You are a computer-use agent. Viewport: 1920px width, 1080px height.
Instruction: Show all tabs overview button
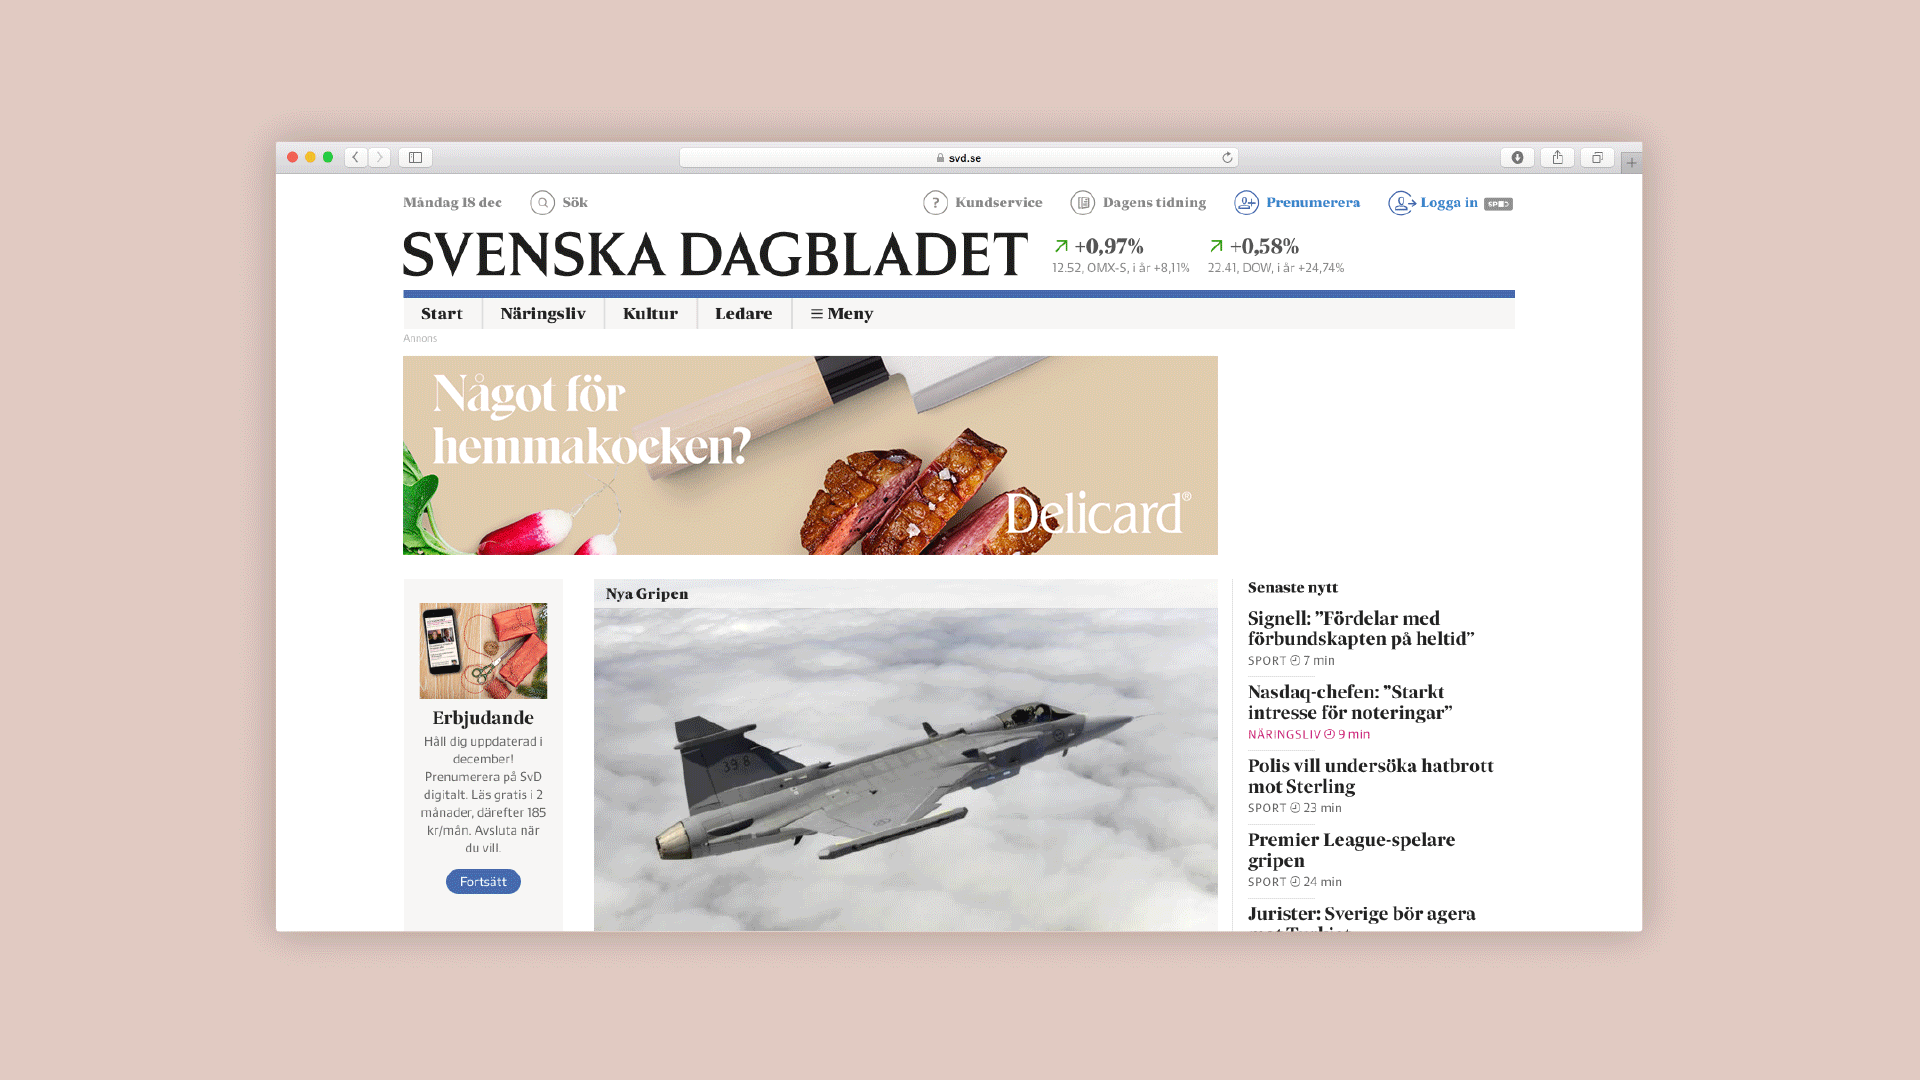click(x=1597, y=157)
